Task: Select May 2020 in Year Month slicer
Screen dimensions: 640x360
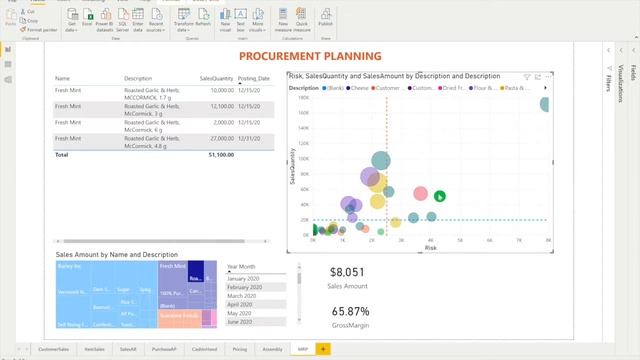Action: (x=256, y=313)
